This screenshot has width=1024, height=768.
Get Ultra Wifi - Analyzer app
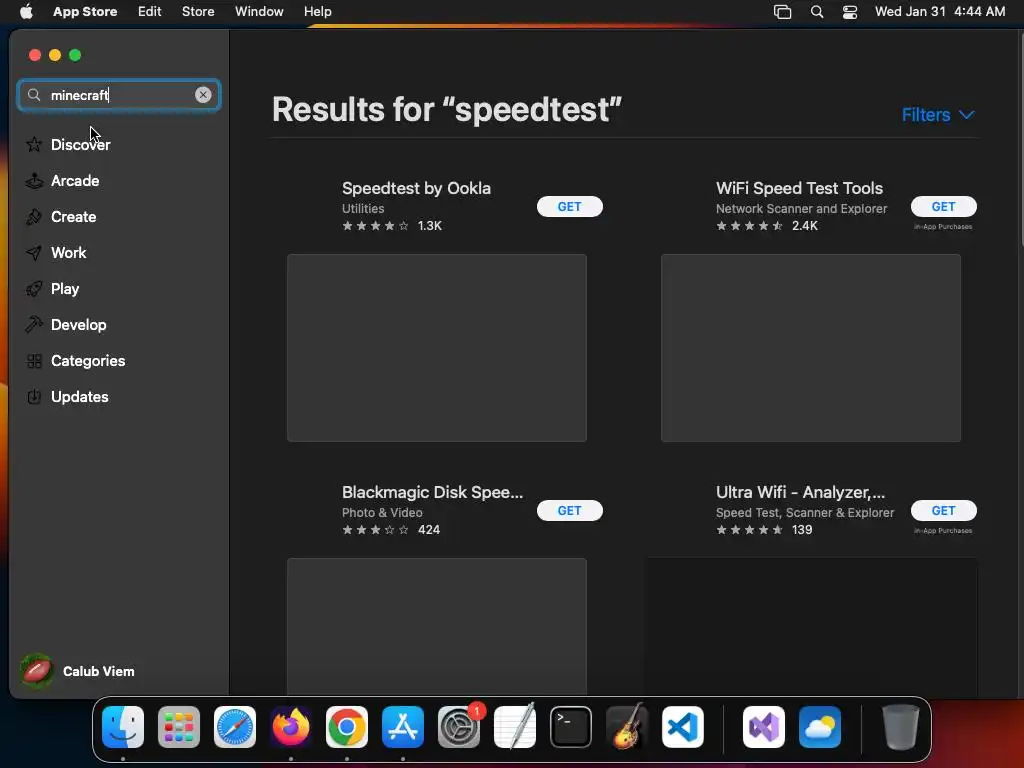pos(944,511)
